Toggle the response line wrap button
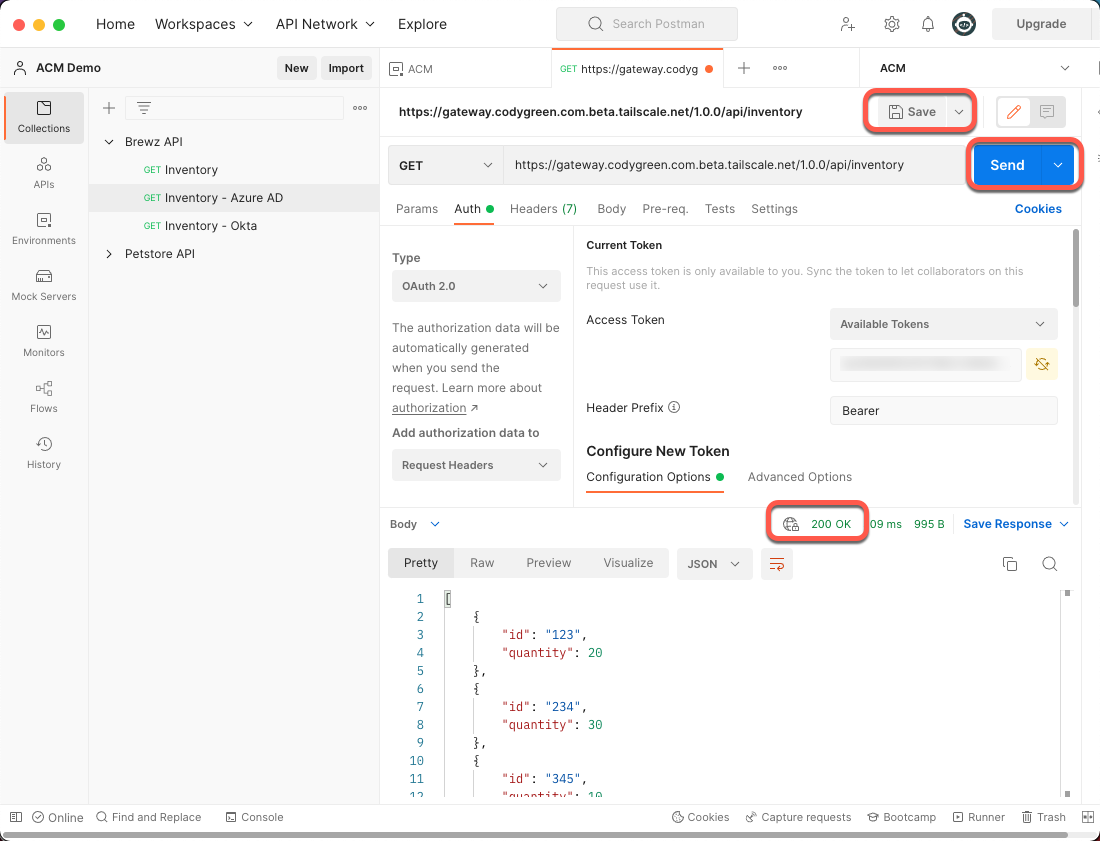1100x841 pixels. coord(777,564)
